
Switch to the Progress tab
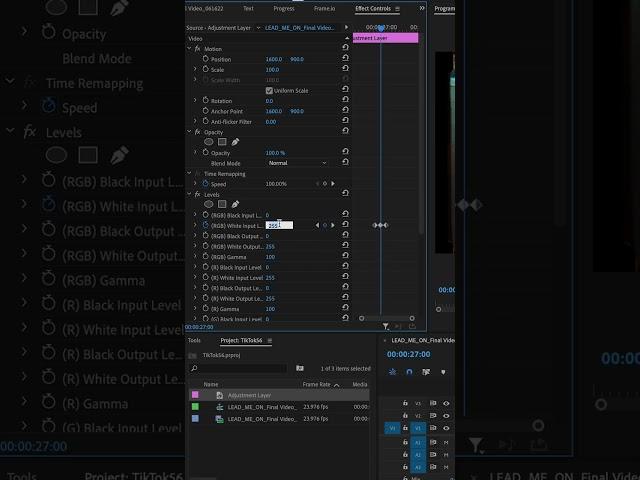(284, 8)
